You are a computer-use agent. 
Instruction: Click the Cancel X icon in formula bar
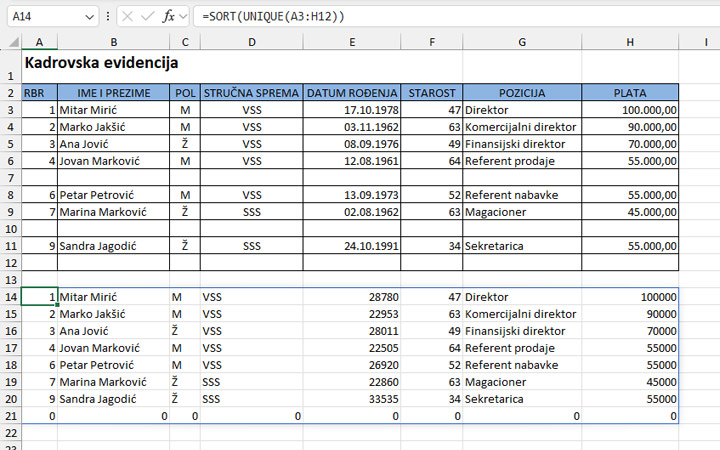128,16
